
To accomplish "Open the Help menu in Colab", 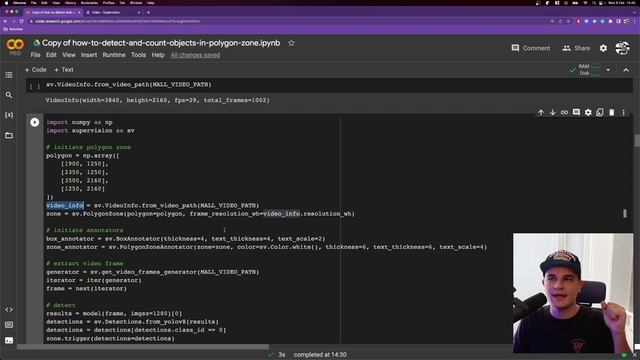I will click(x=158, y=55).
